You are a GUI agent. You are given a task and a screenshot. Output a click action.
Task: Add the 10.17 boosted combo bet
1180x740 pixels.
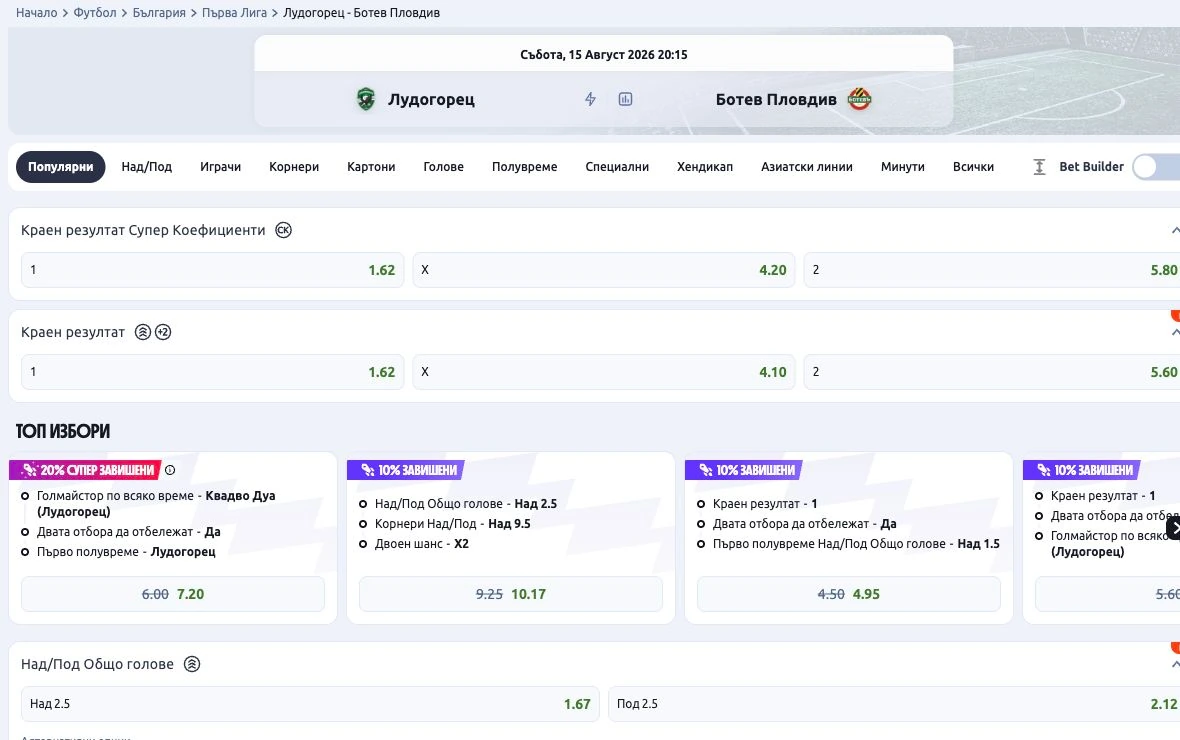point(511,594)
